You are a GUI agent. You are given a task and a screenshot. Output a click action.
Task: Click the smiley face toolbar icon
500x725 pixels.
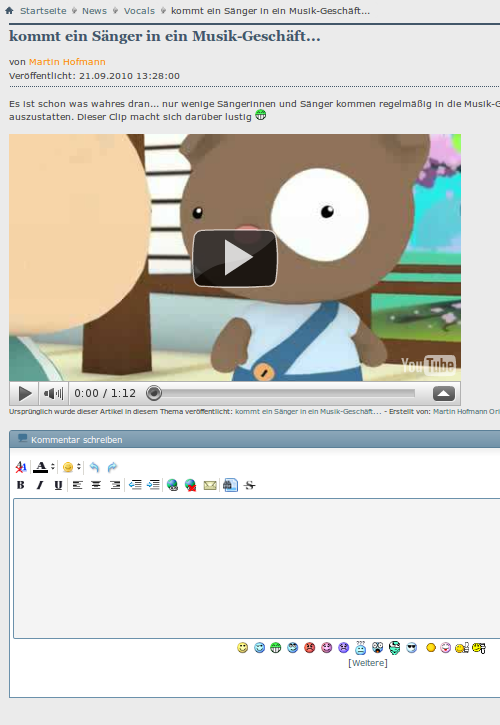click(x=68, y=467)
